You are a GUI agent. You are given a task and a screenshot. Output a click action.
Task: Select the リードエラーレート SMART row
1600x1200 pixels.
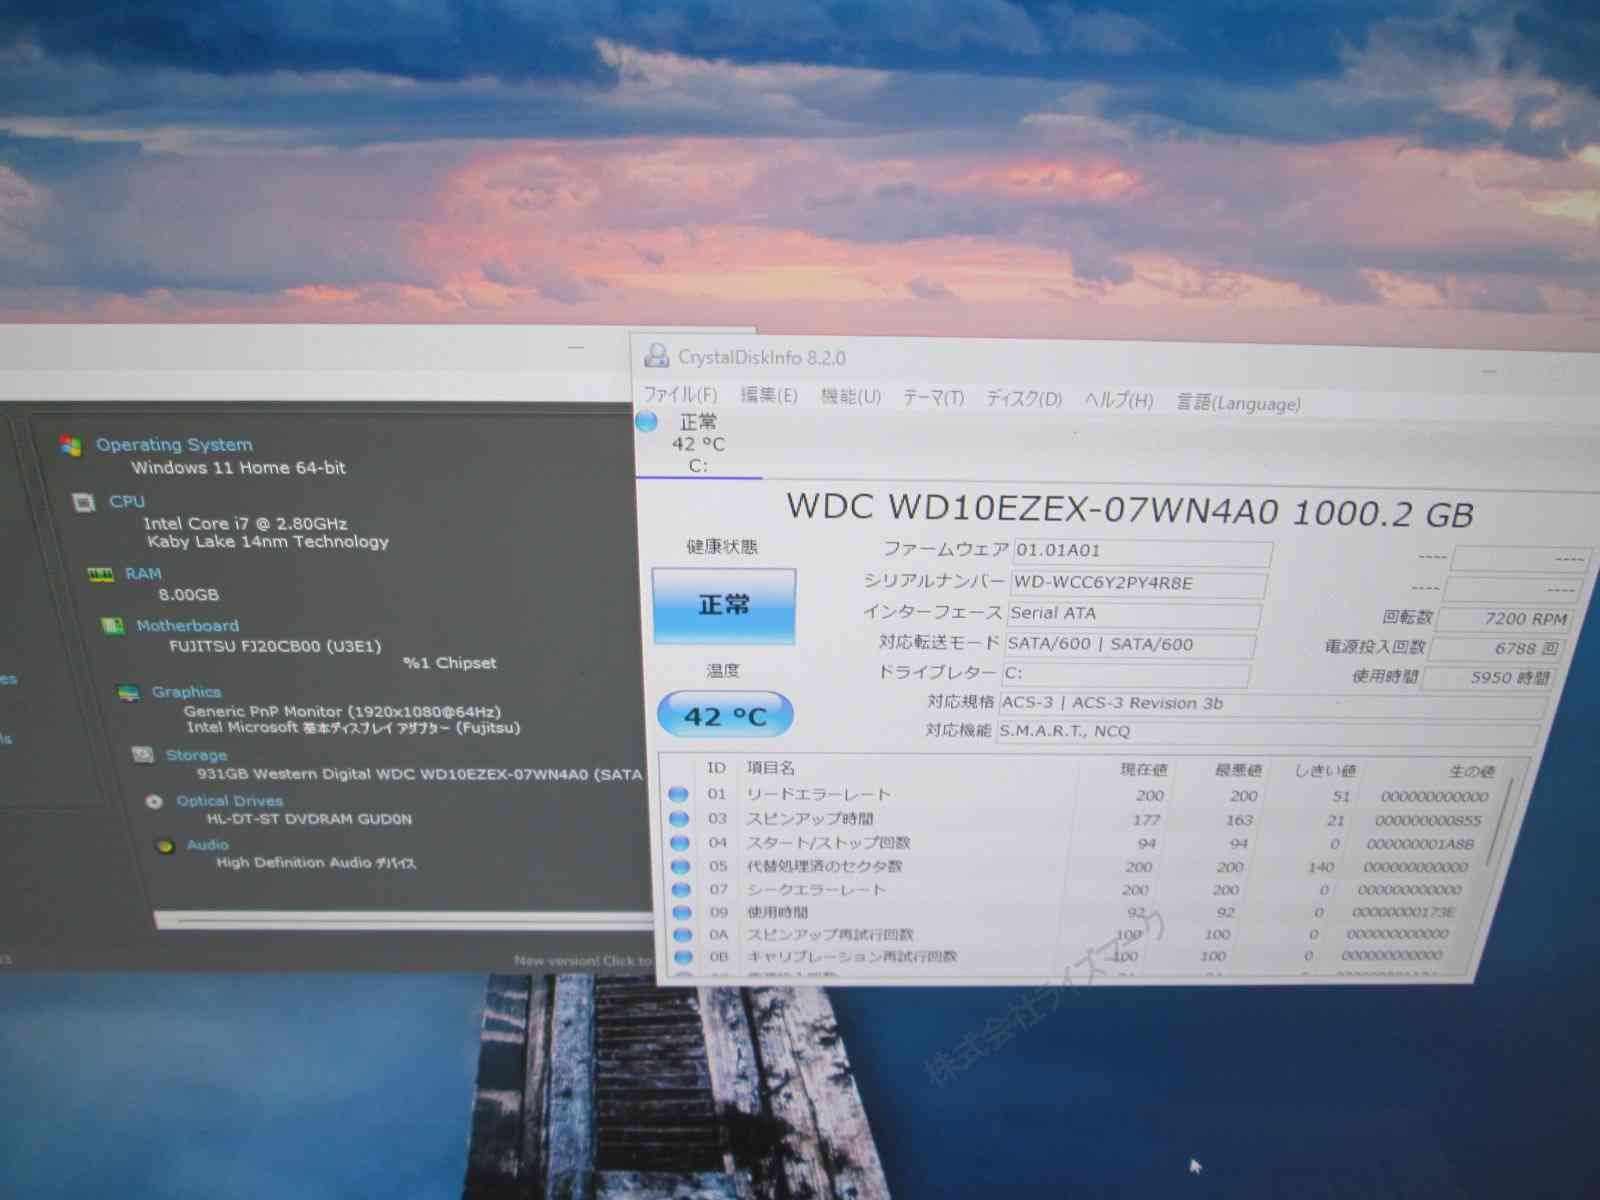(818, 795)
